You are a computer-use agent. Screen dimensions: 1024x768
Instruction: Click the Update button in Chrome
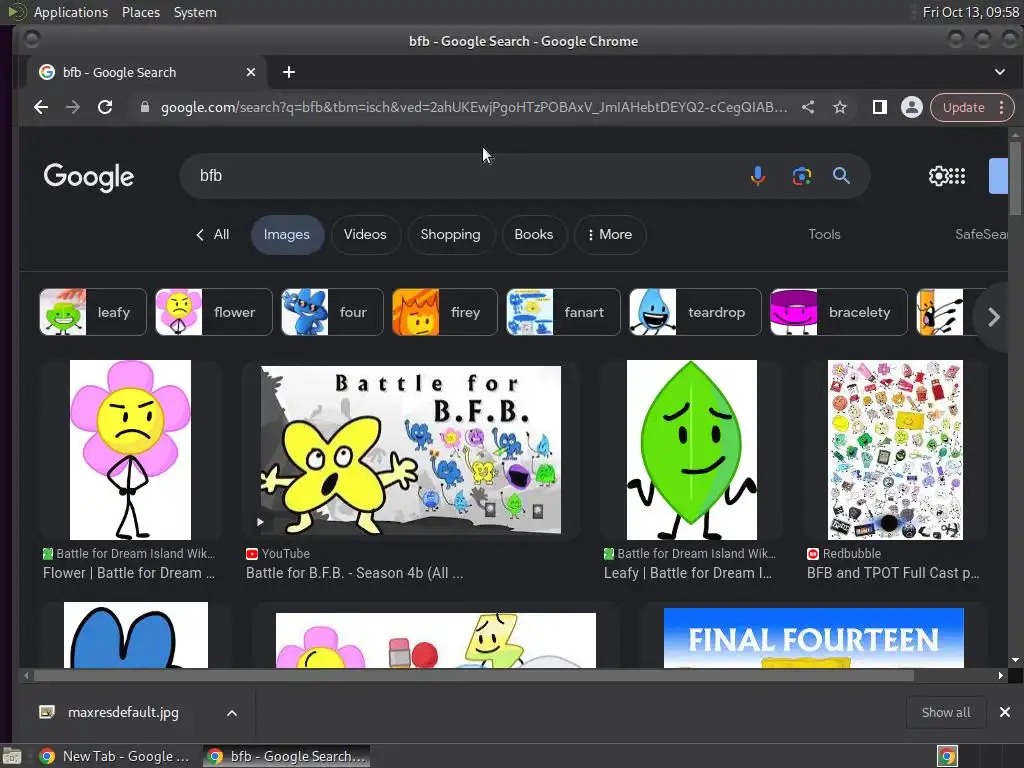963,107
